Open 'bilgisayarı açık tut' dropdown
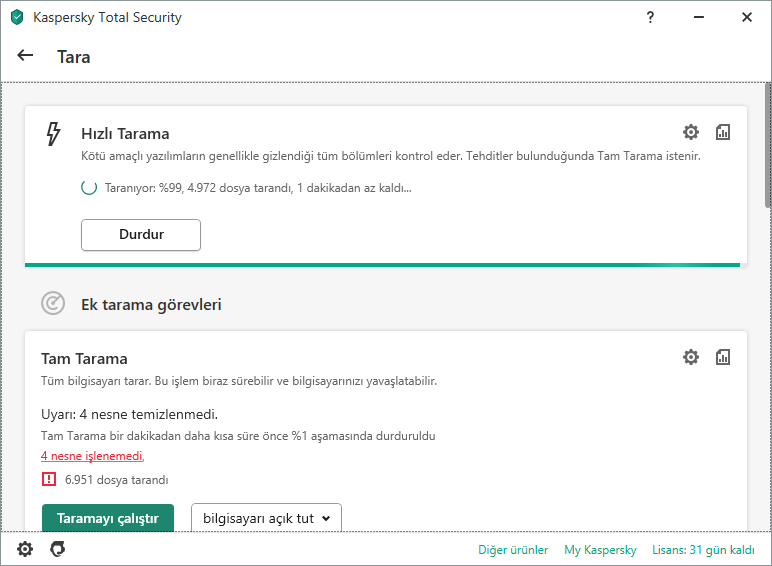 (266, 518)
